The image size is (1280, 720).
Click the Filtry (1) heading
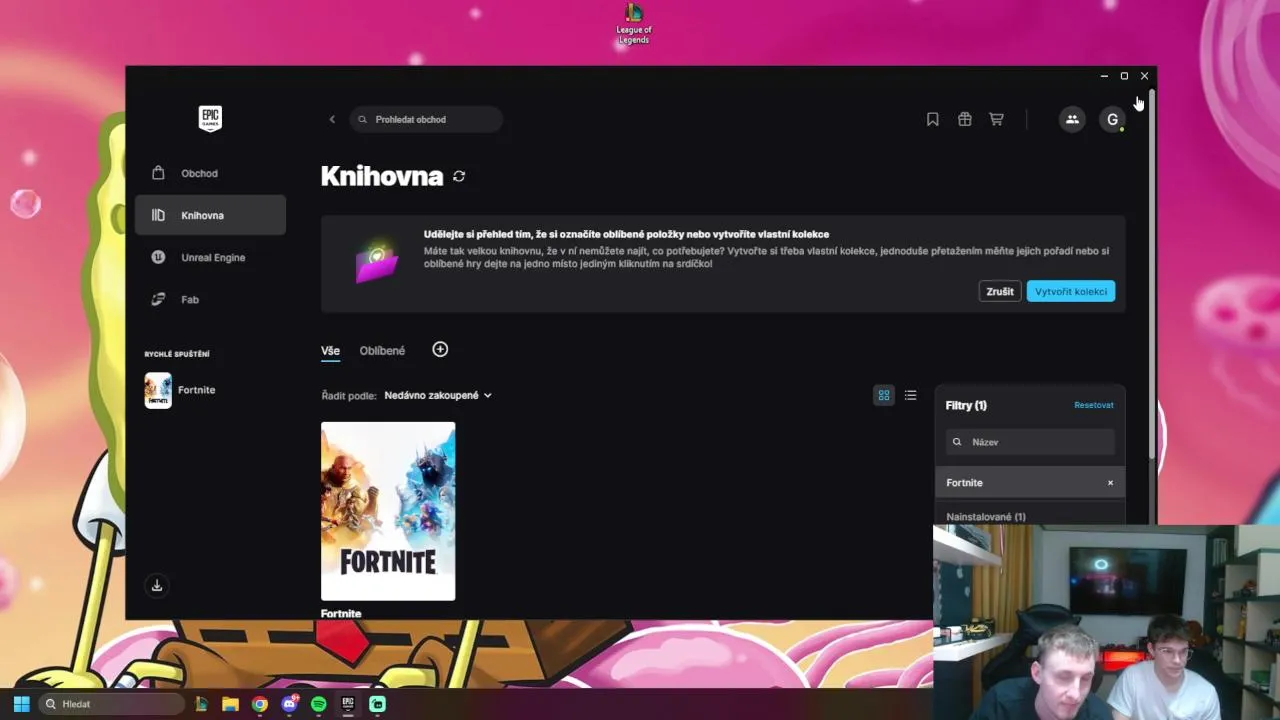pos(966,405)
